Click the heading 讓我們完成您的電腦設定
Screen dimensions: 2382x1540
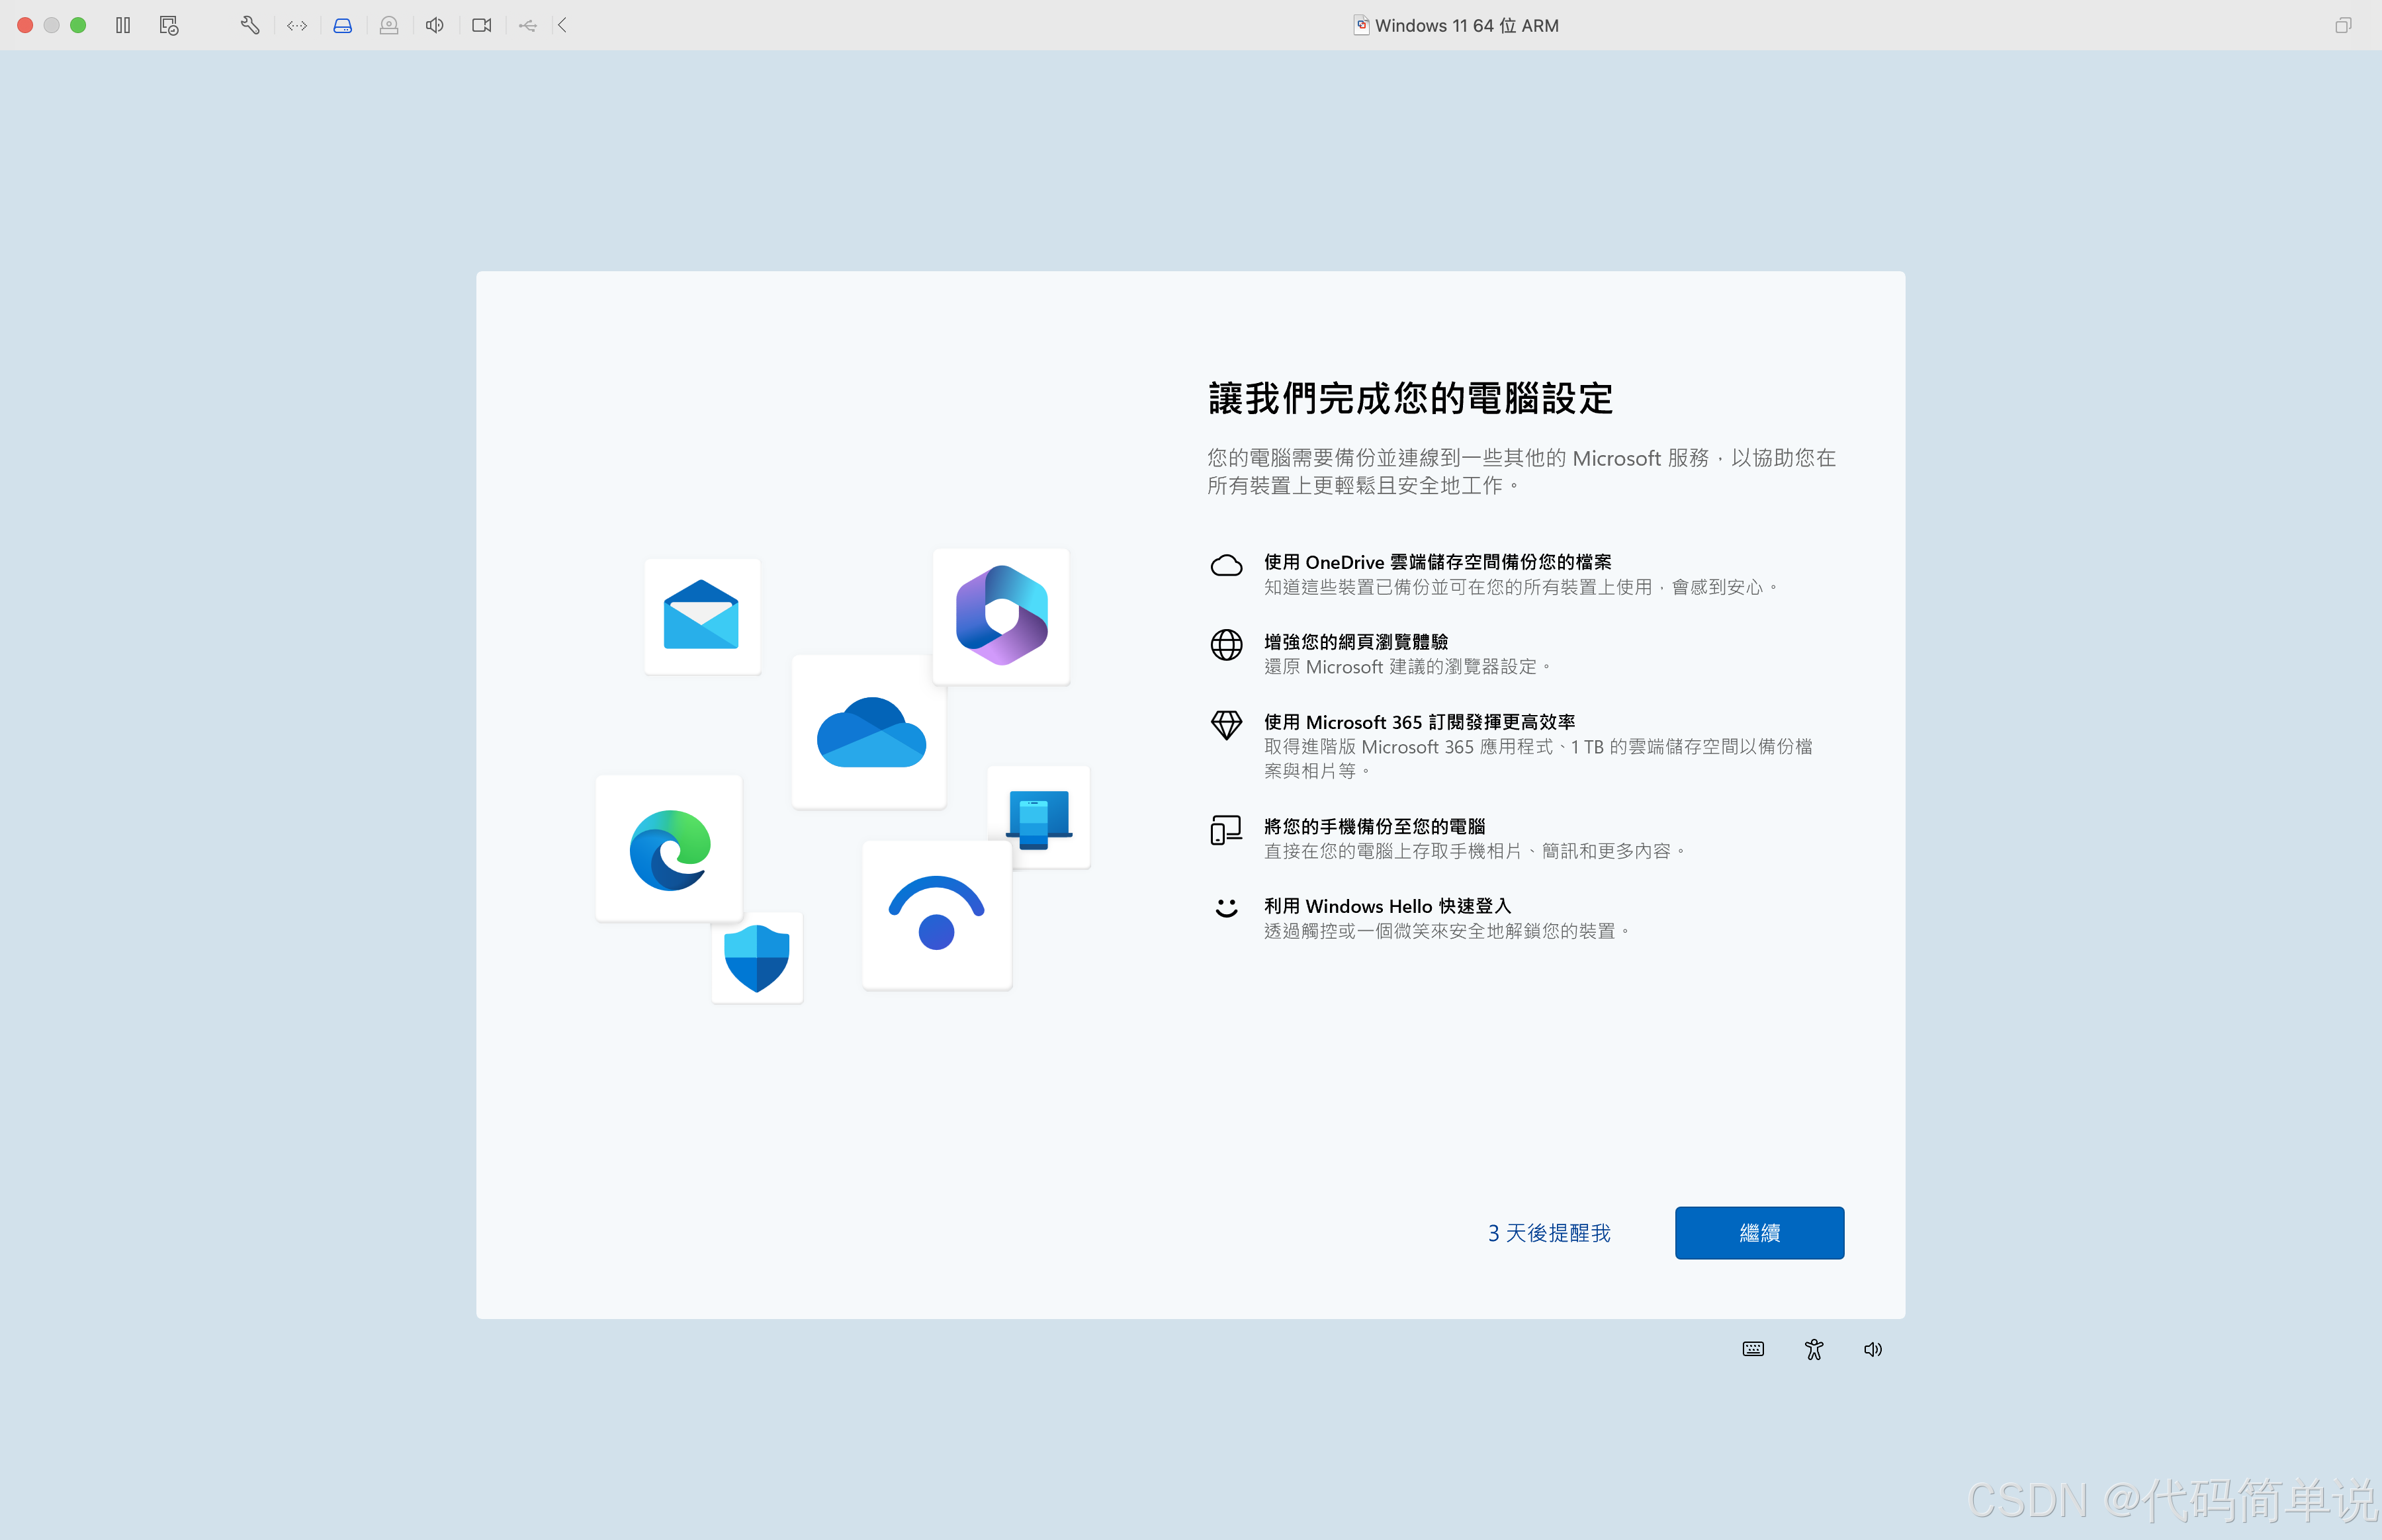point(1410,398)
